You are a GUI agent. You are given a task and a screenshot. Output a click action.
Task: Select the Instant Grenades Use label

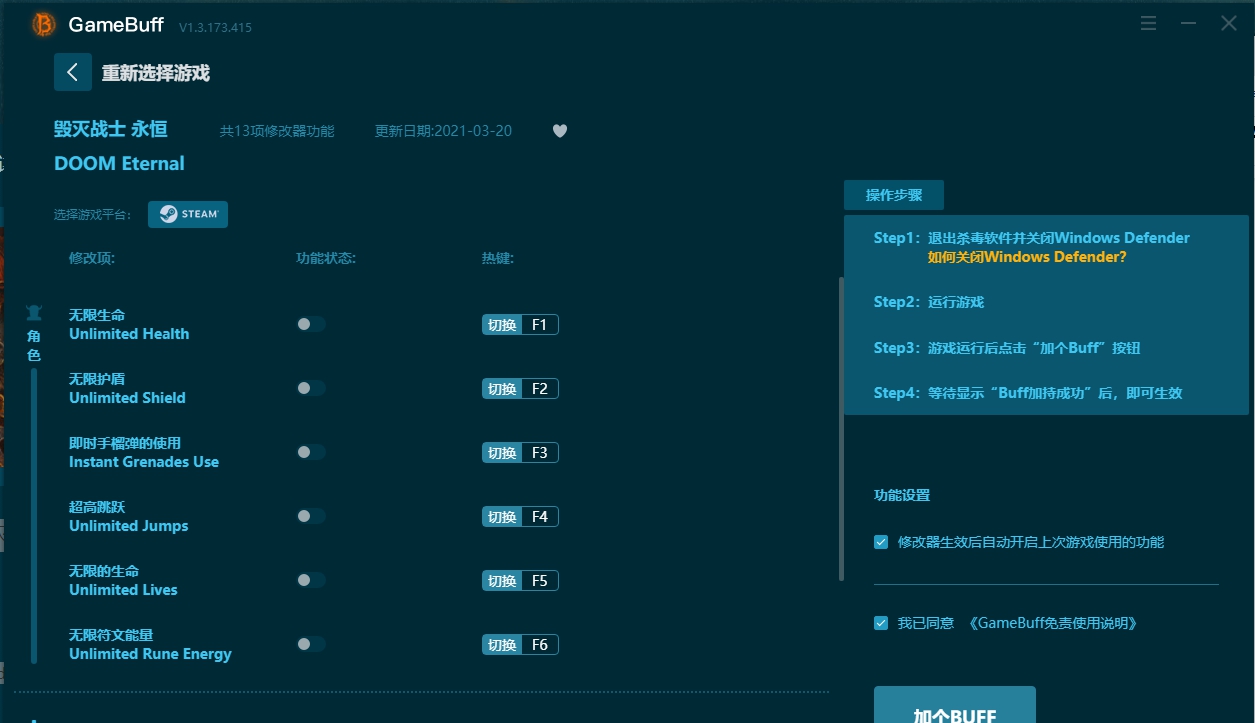tap(144, 462)
